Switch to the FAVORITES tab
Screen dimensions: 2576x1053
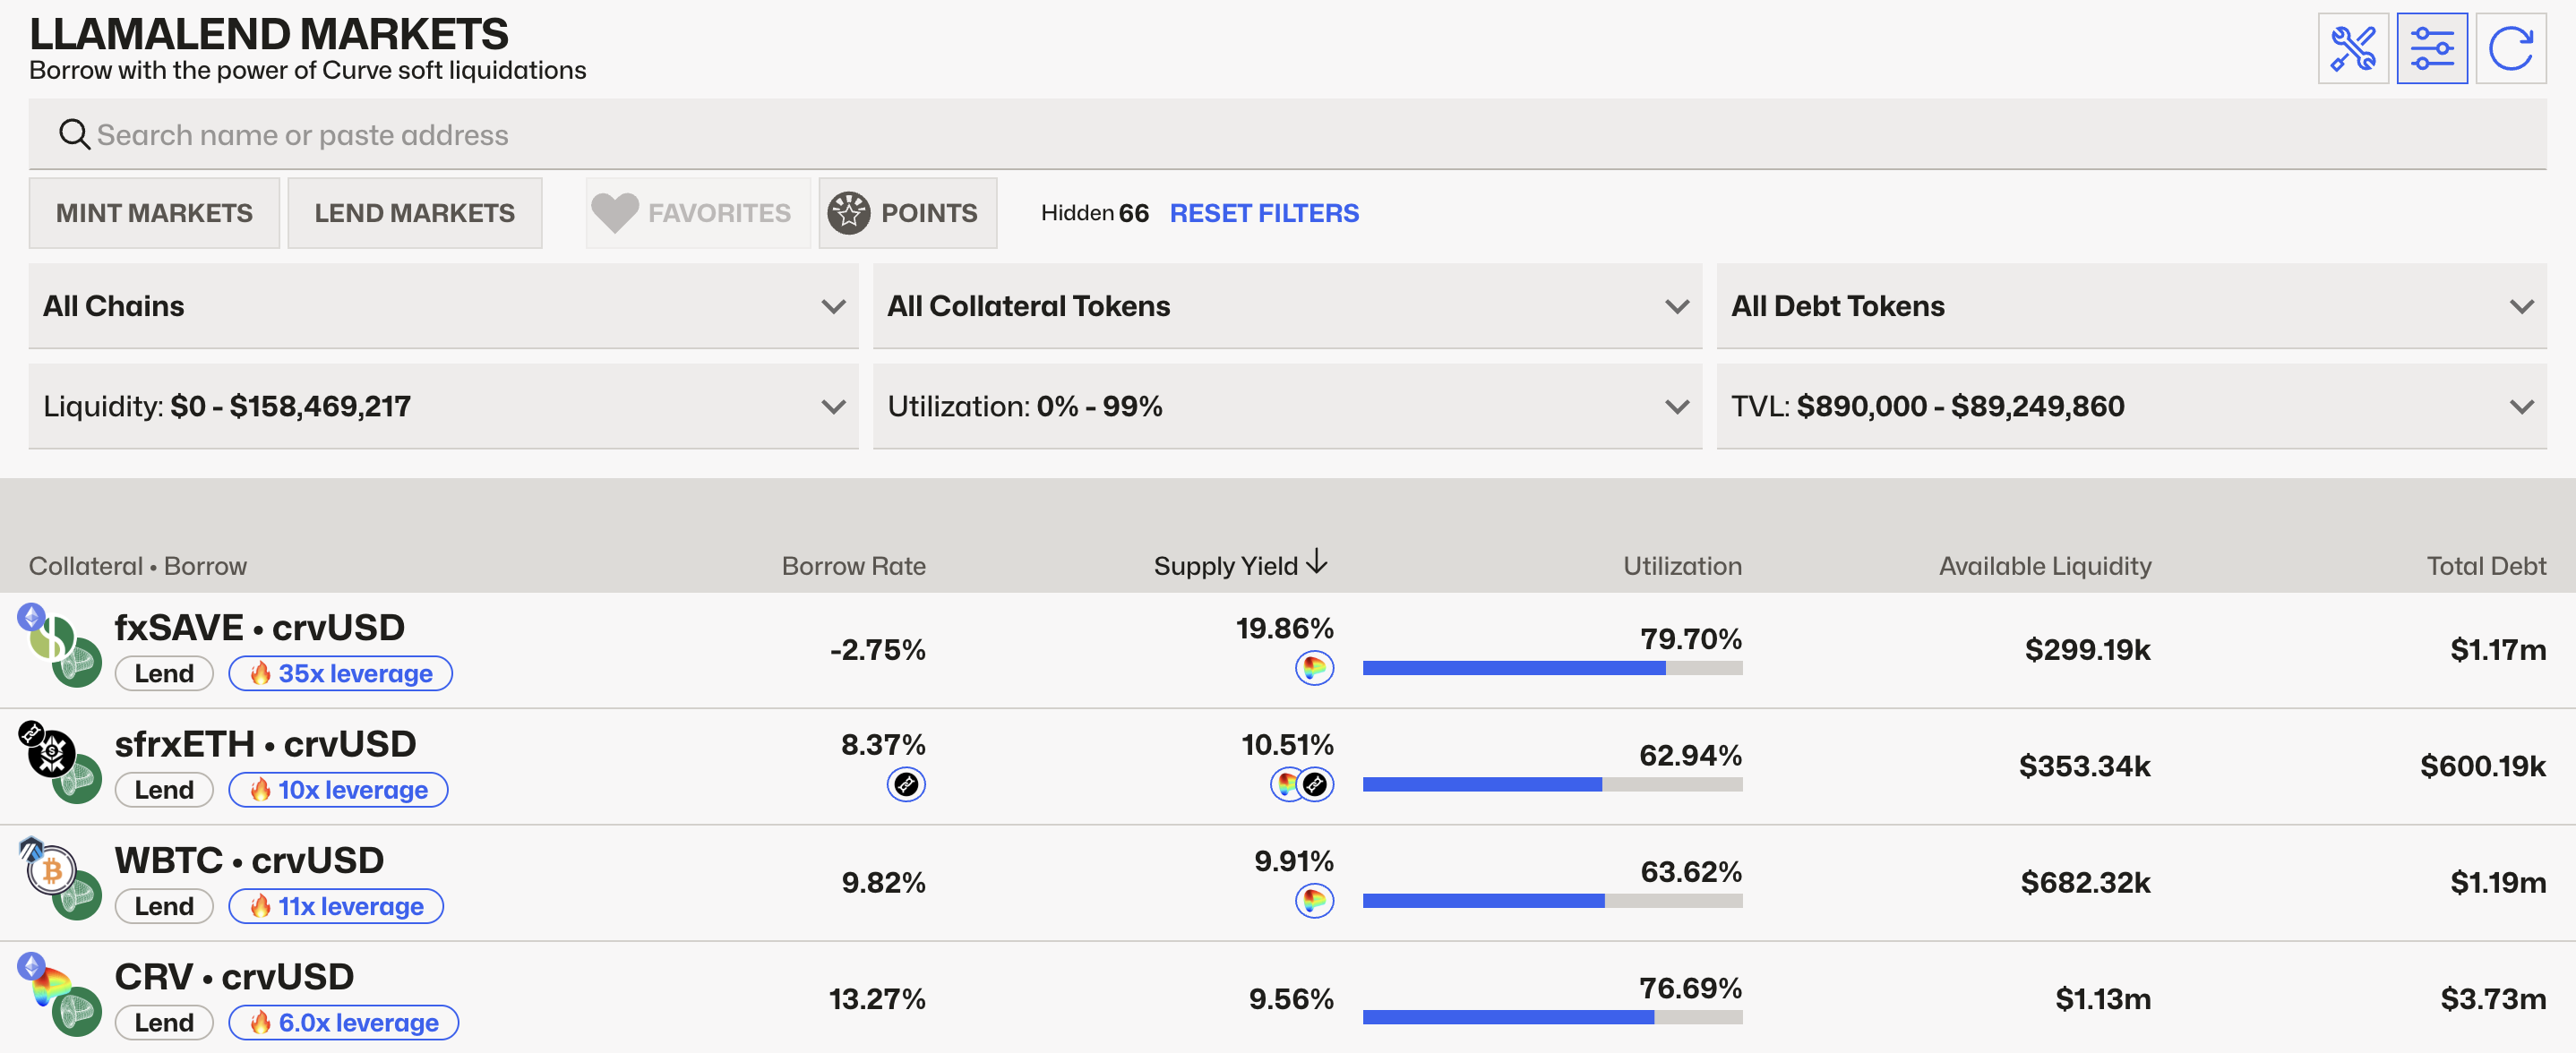[x=697, y=212]
